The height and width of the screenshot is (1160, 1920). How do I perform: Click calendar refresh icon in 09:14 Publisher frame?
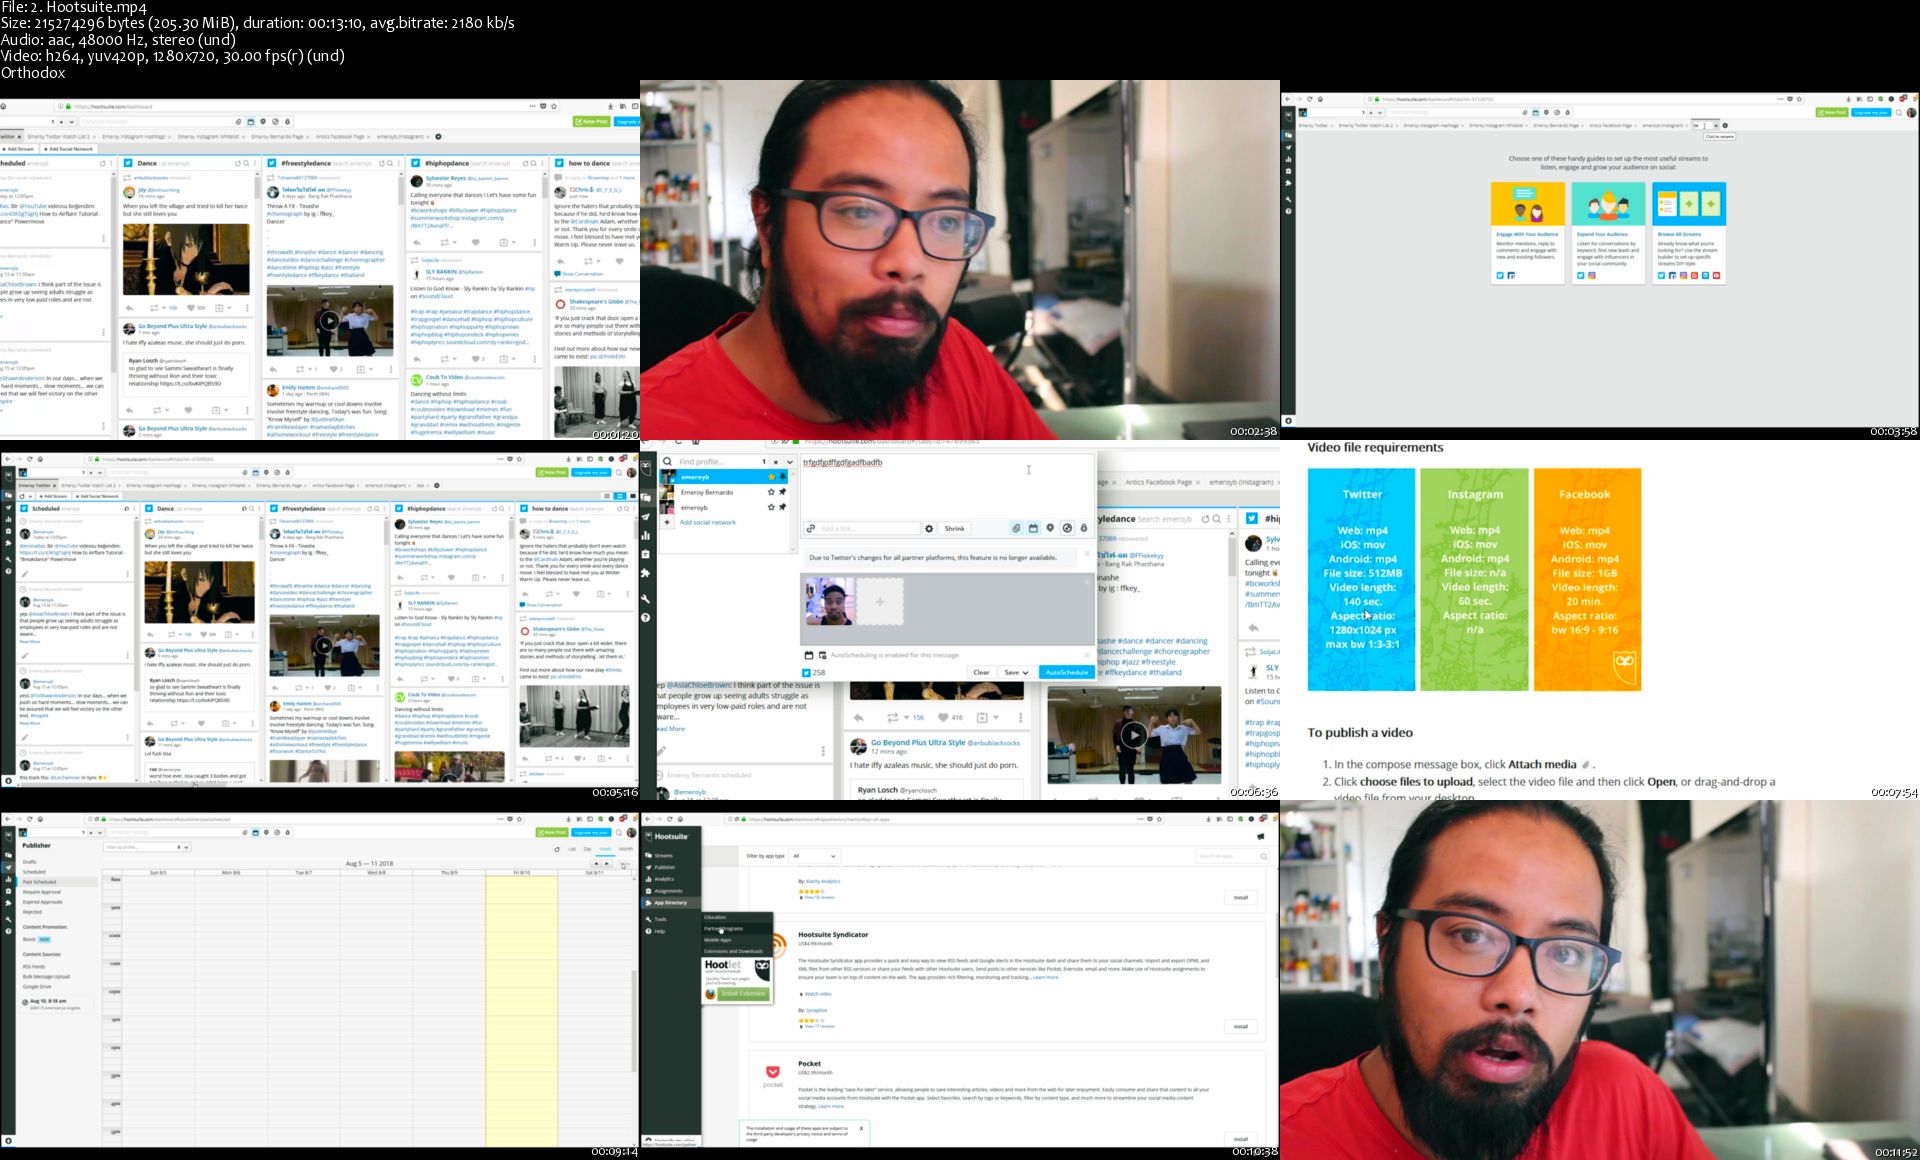(x=557, y=849)
